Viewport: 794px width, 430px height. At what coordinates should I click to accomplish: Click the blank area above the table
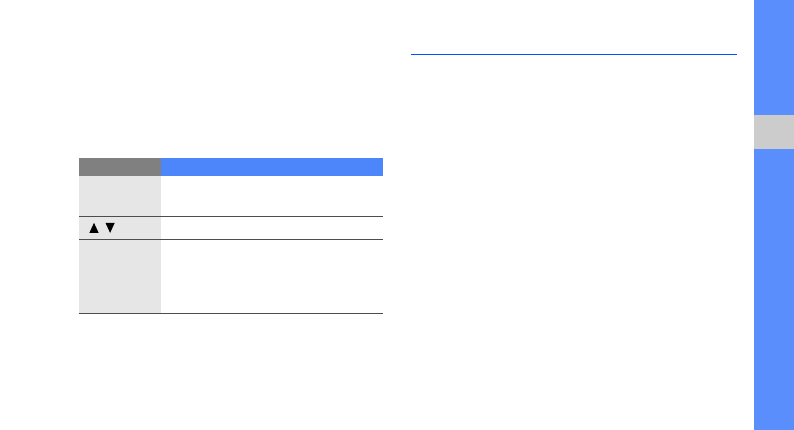pos(231,79)
